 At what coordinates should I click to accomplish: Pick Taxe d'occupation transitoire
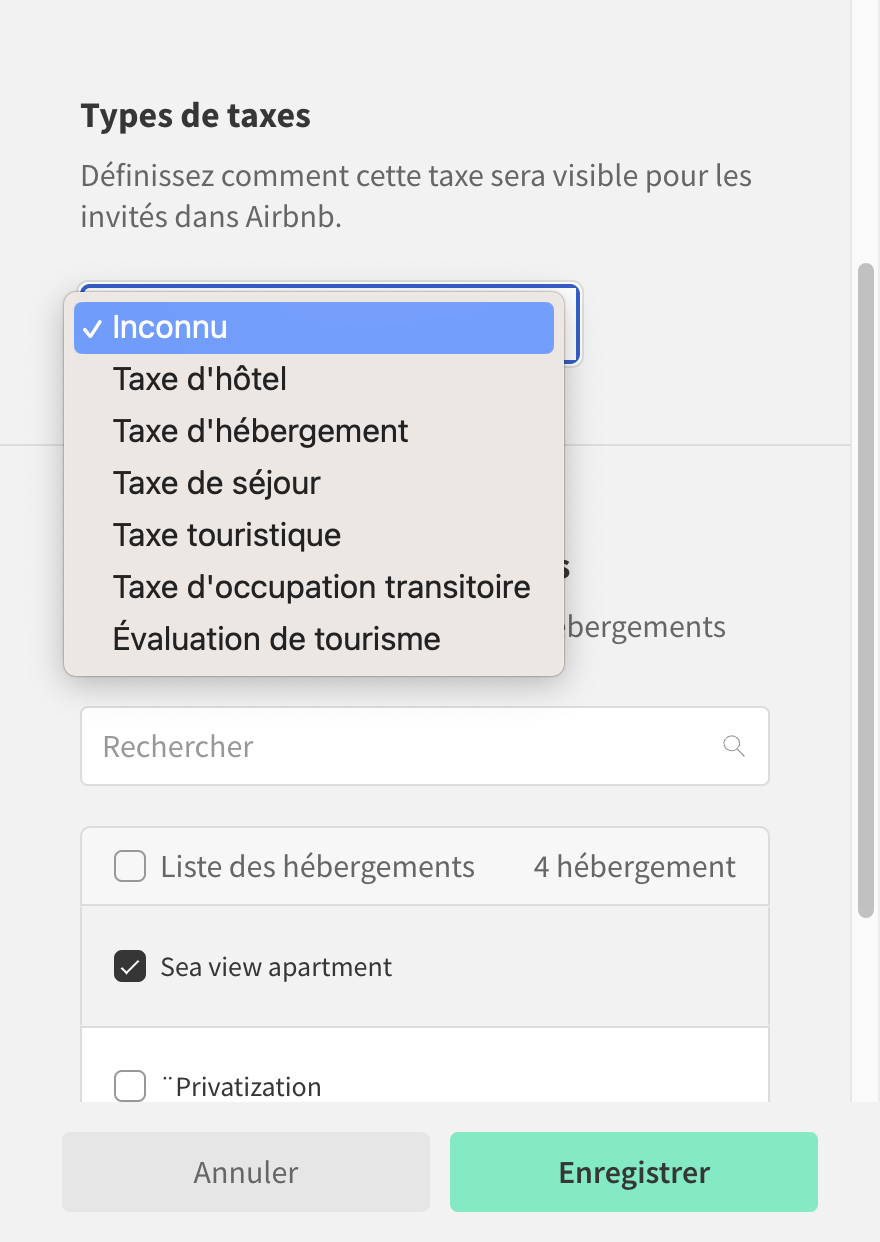321,587
